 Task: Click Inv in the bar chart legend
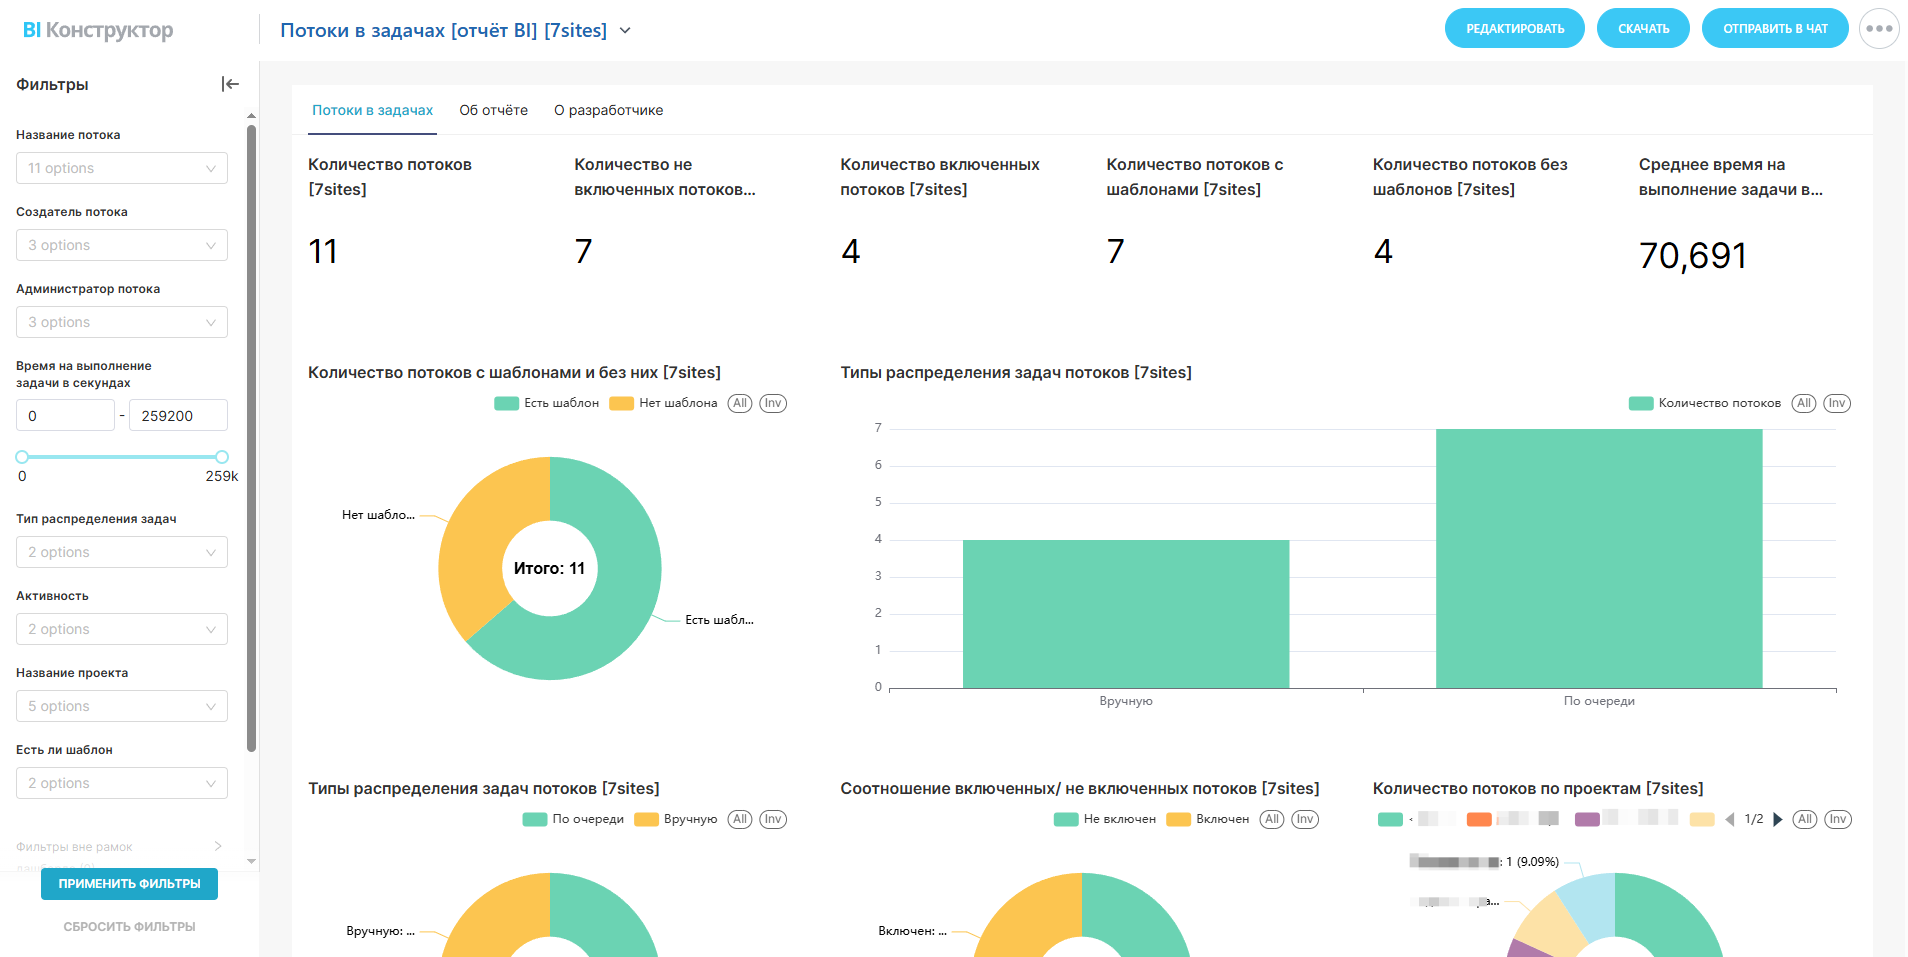tap(1836, 403)
